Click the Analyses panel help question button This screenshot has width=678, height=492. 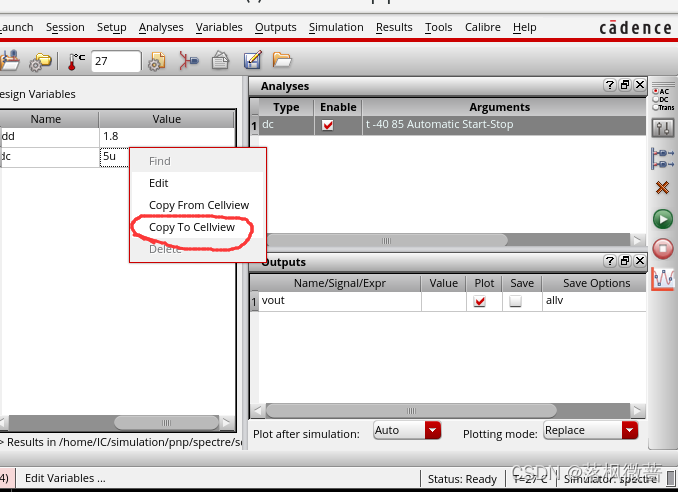(x=607, y=86)
